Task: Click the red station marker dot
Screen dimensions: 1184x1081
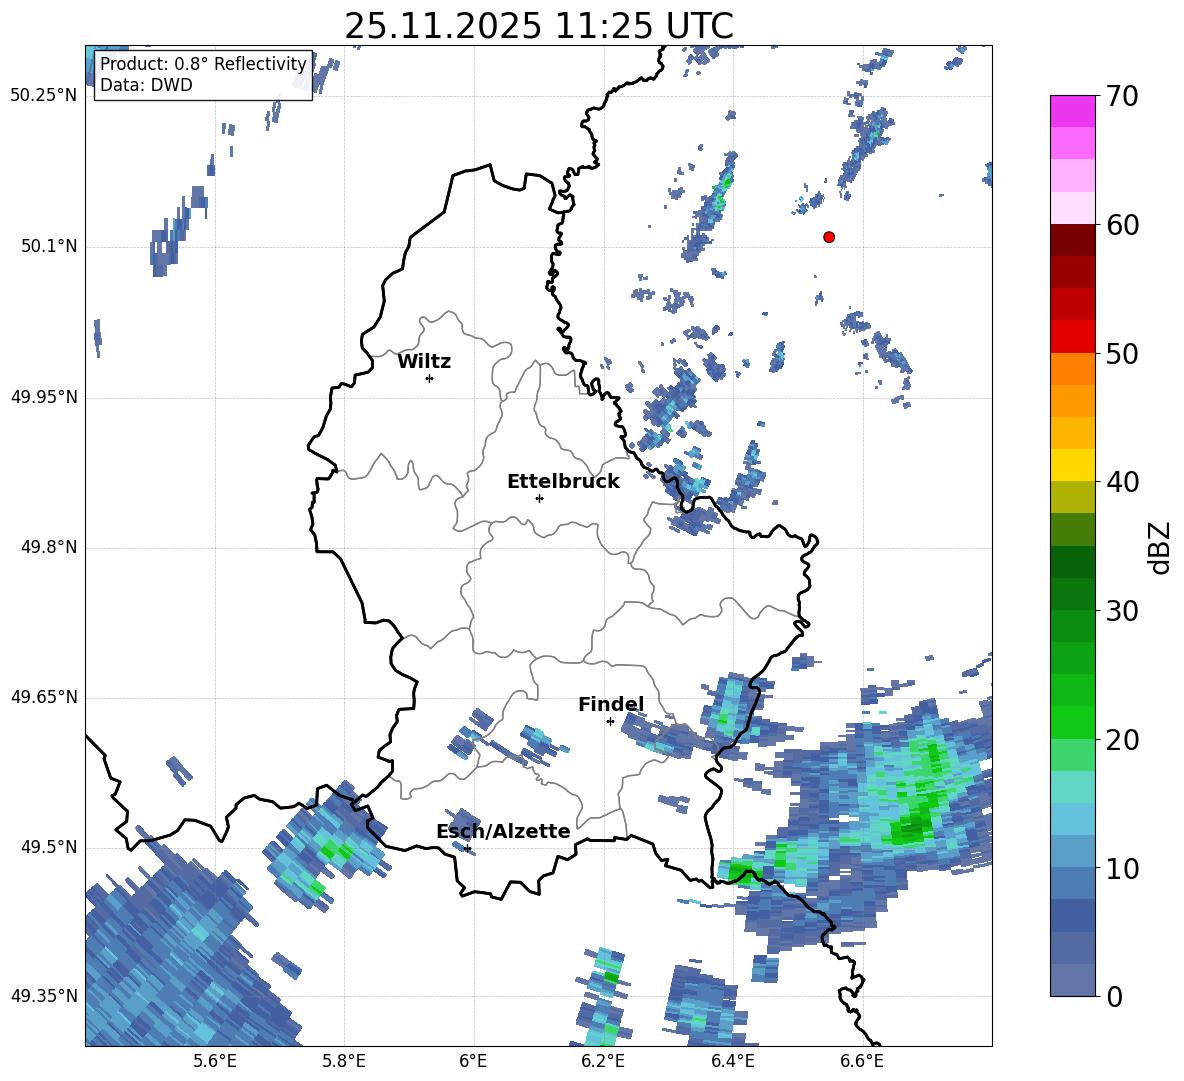Action: [829, 237]
